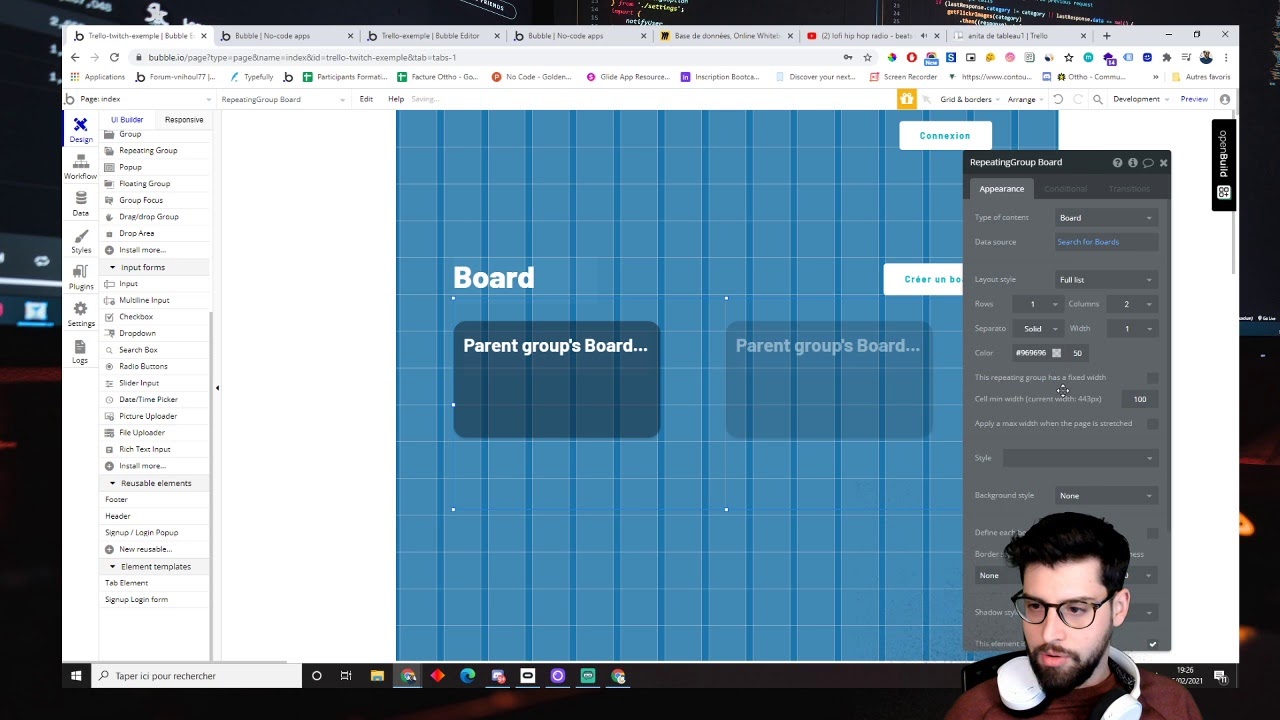Open the Styles section
The image size is (1280, 720).
click(81, 241)
